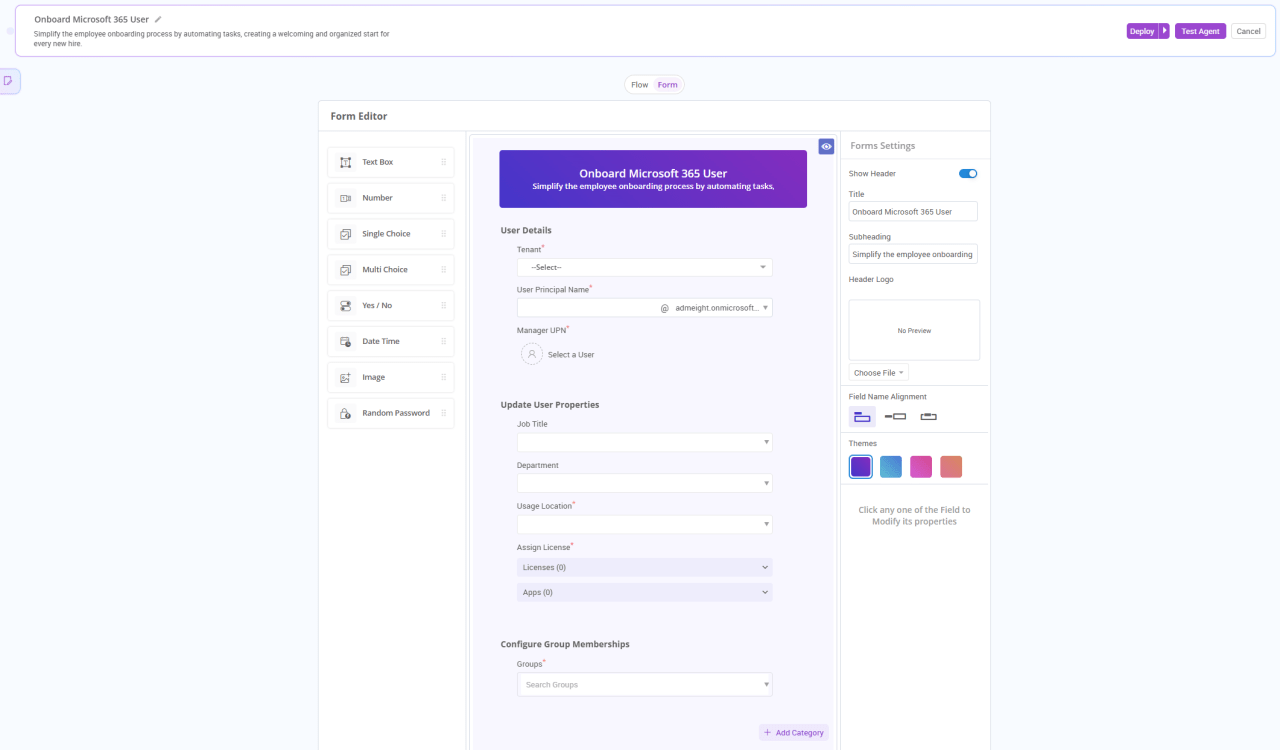Expand the Licenses (0) dropdown

point(644,568)
